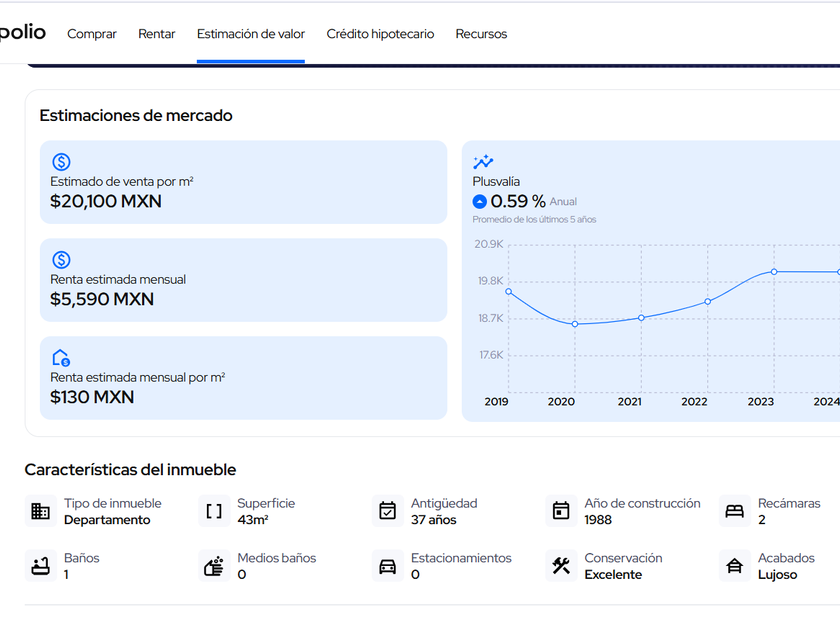Go to Crédito hipotecario page
This screenshot has height=630, width=840.
click(x=380, y=34)
